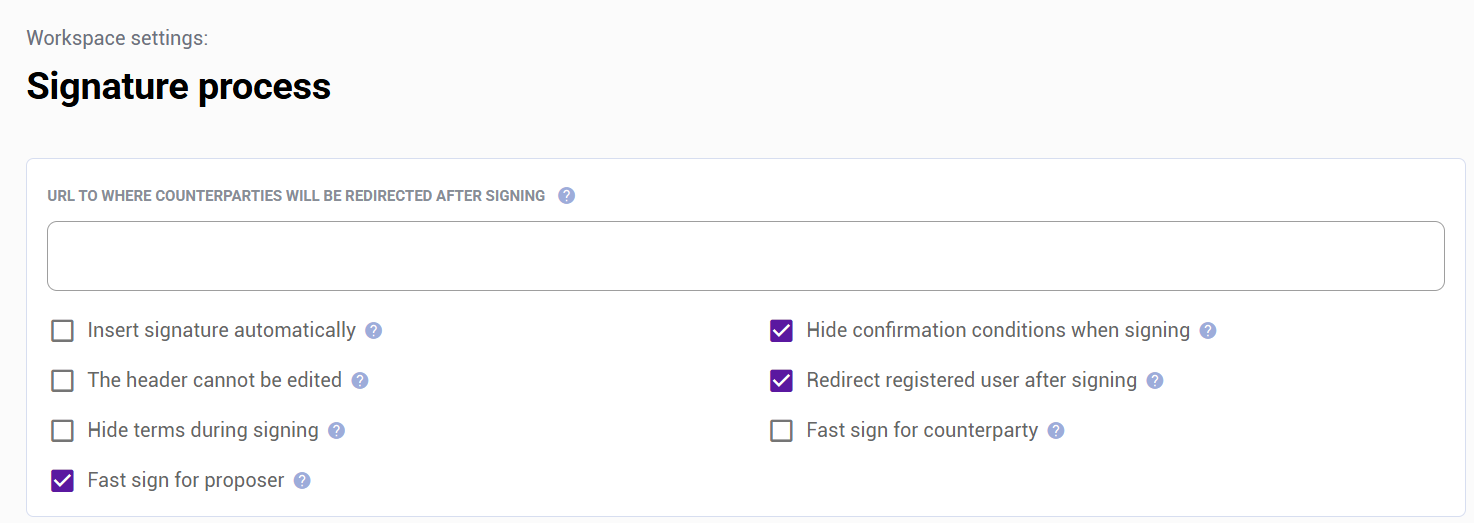View help tooltip for Hide terms during signing
The image size is (1474, 523).
click(336, 431)
